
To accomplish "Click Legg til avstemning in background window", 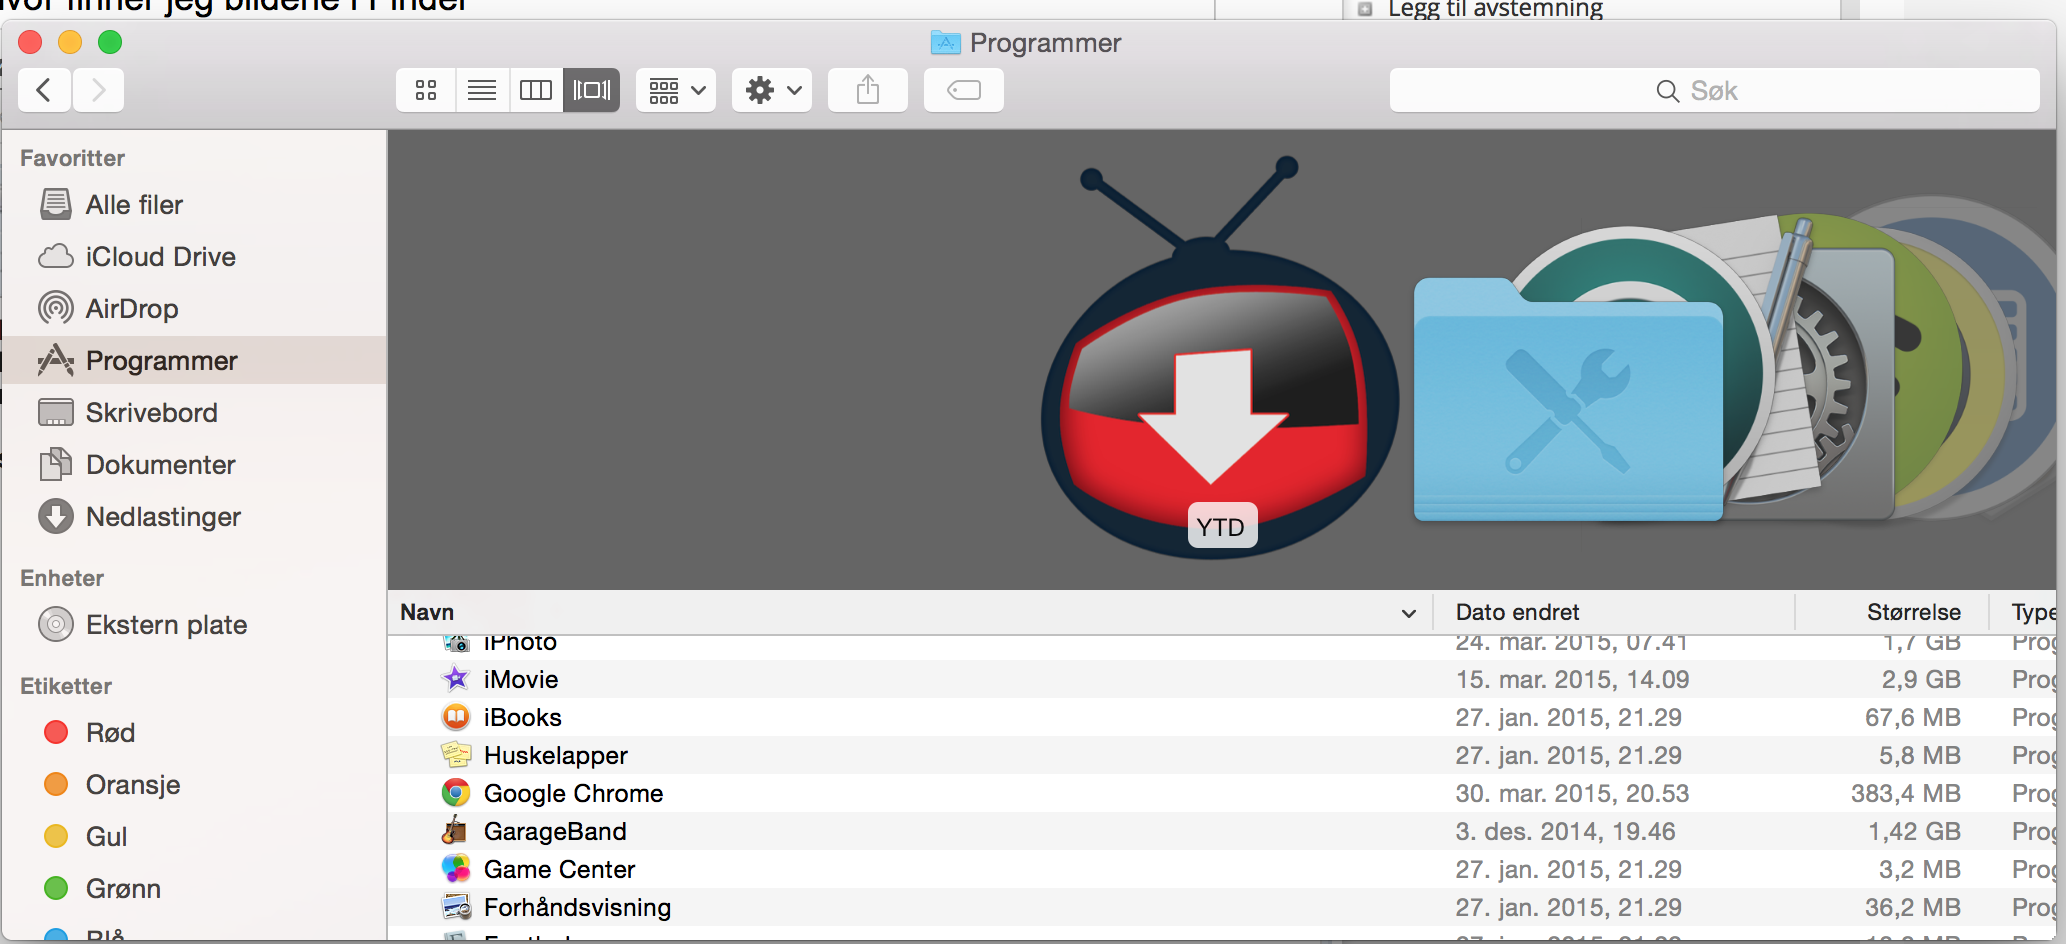I will (x=1495, y=10).
